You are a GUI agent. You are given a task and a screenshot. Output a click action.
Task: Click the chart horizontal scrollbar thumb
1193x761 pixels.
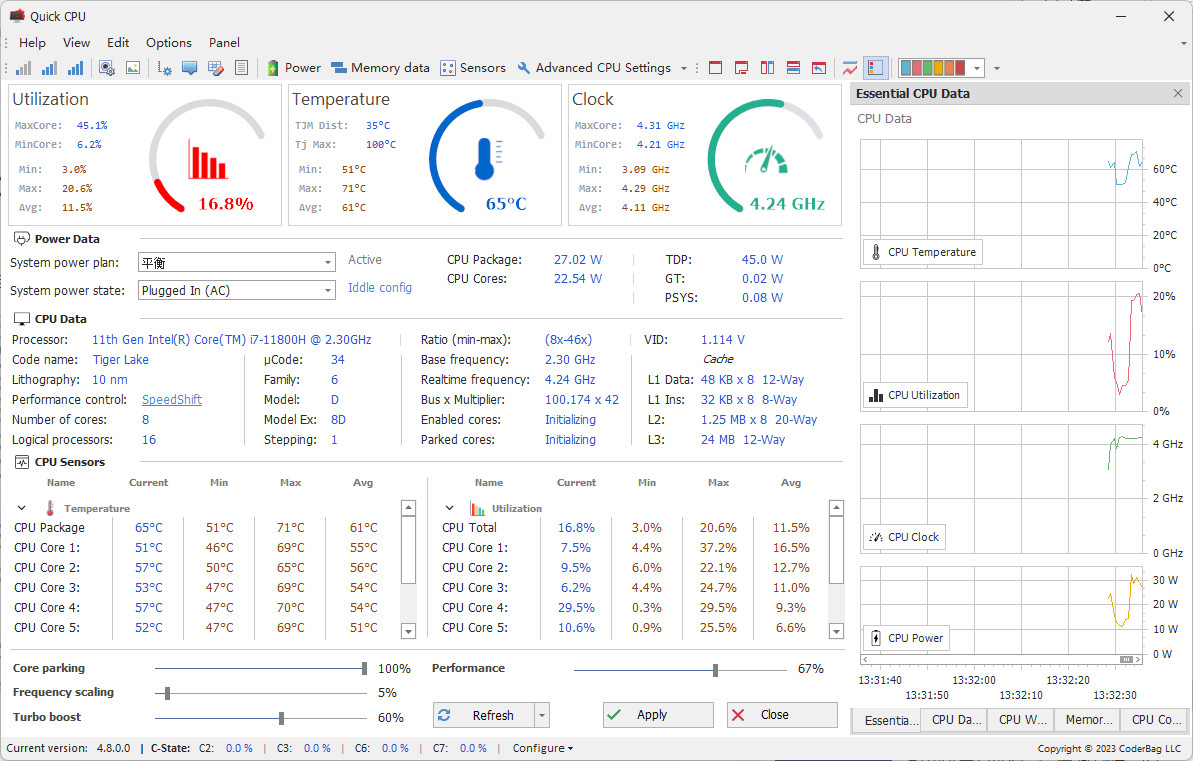(x=1126, y=659)
